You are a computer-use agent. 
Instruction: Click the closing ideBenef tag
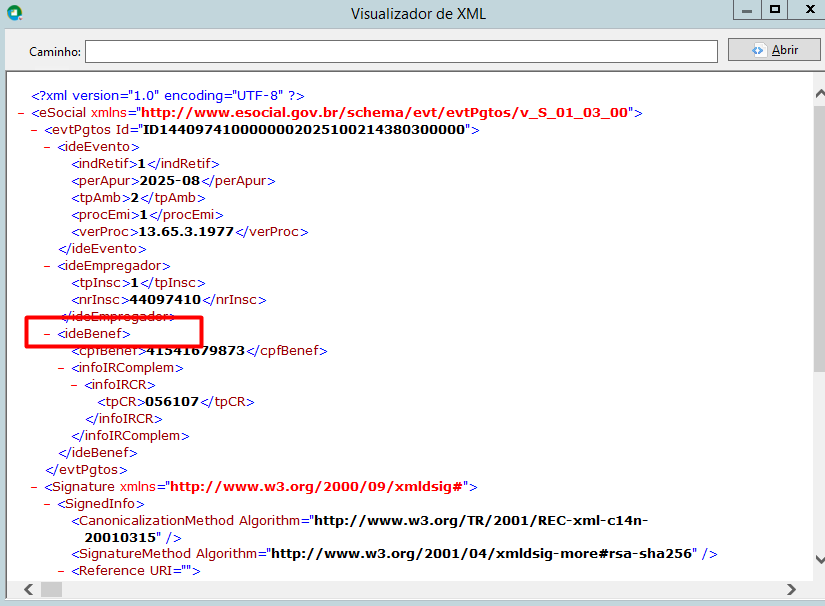click(x=98, y=453)
